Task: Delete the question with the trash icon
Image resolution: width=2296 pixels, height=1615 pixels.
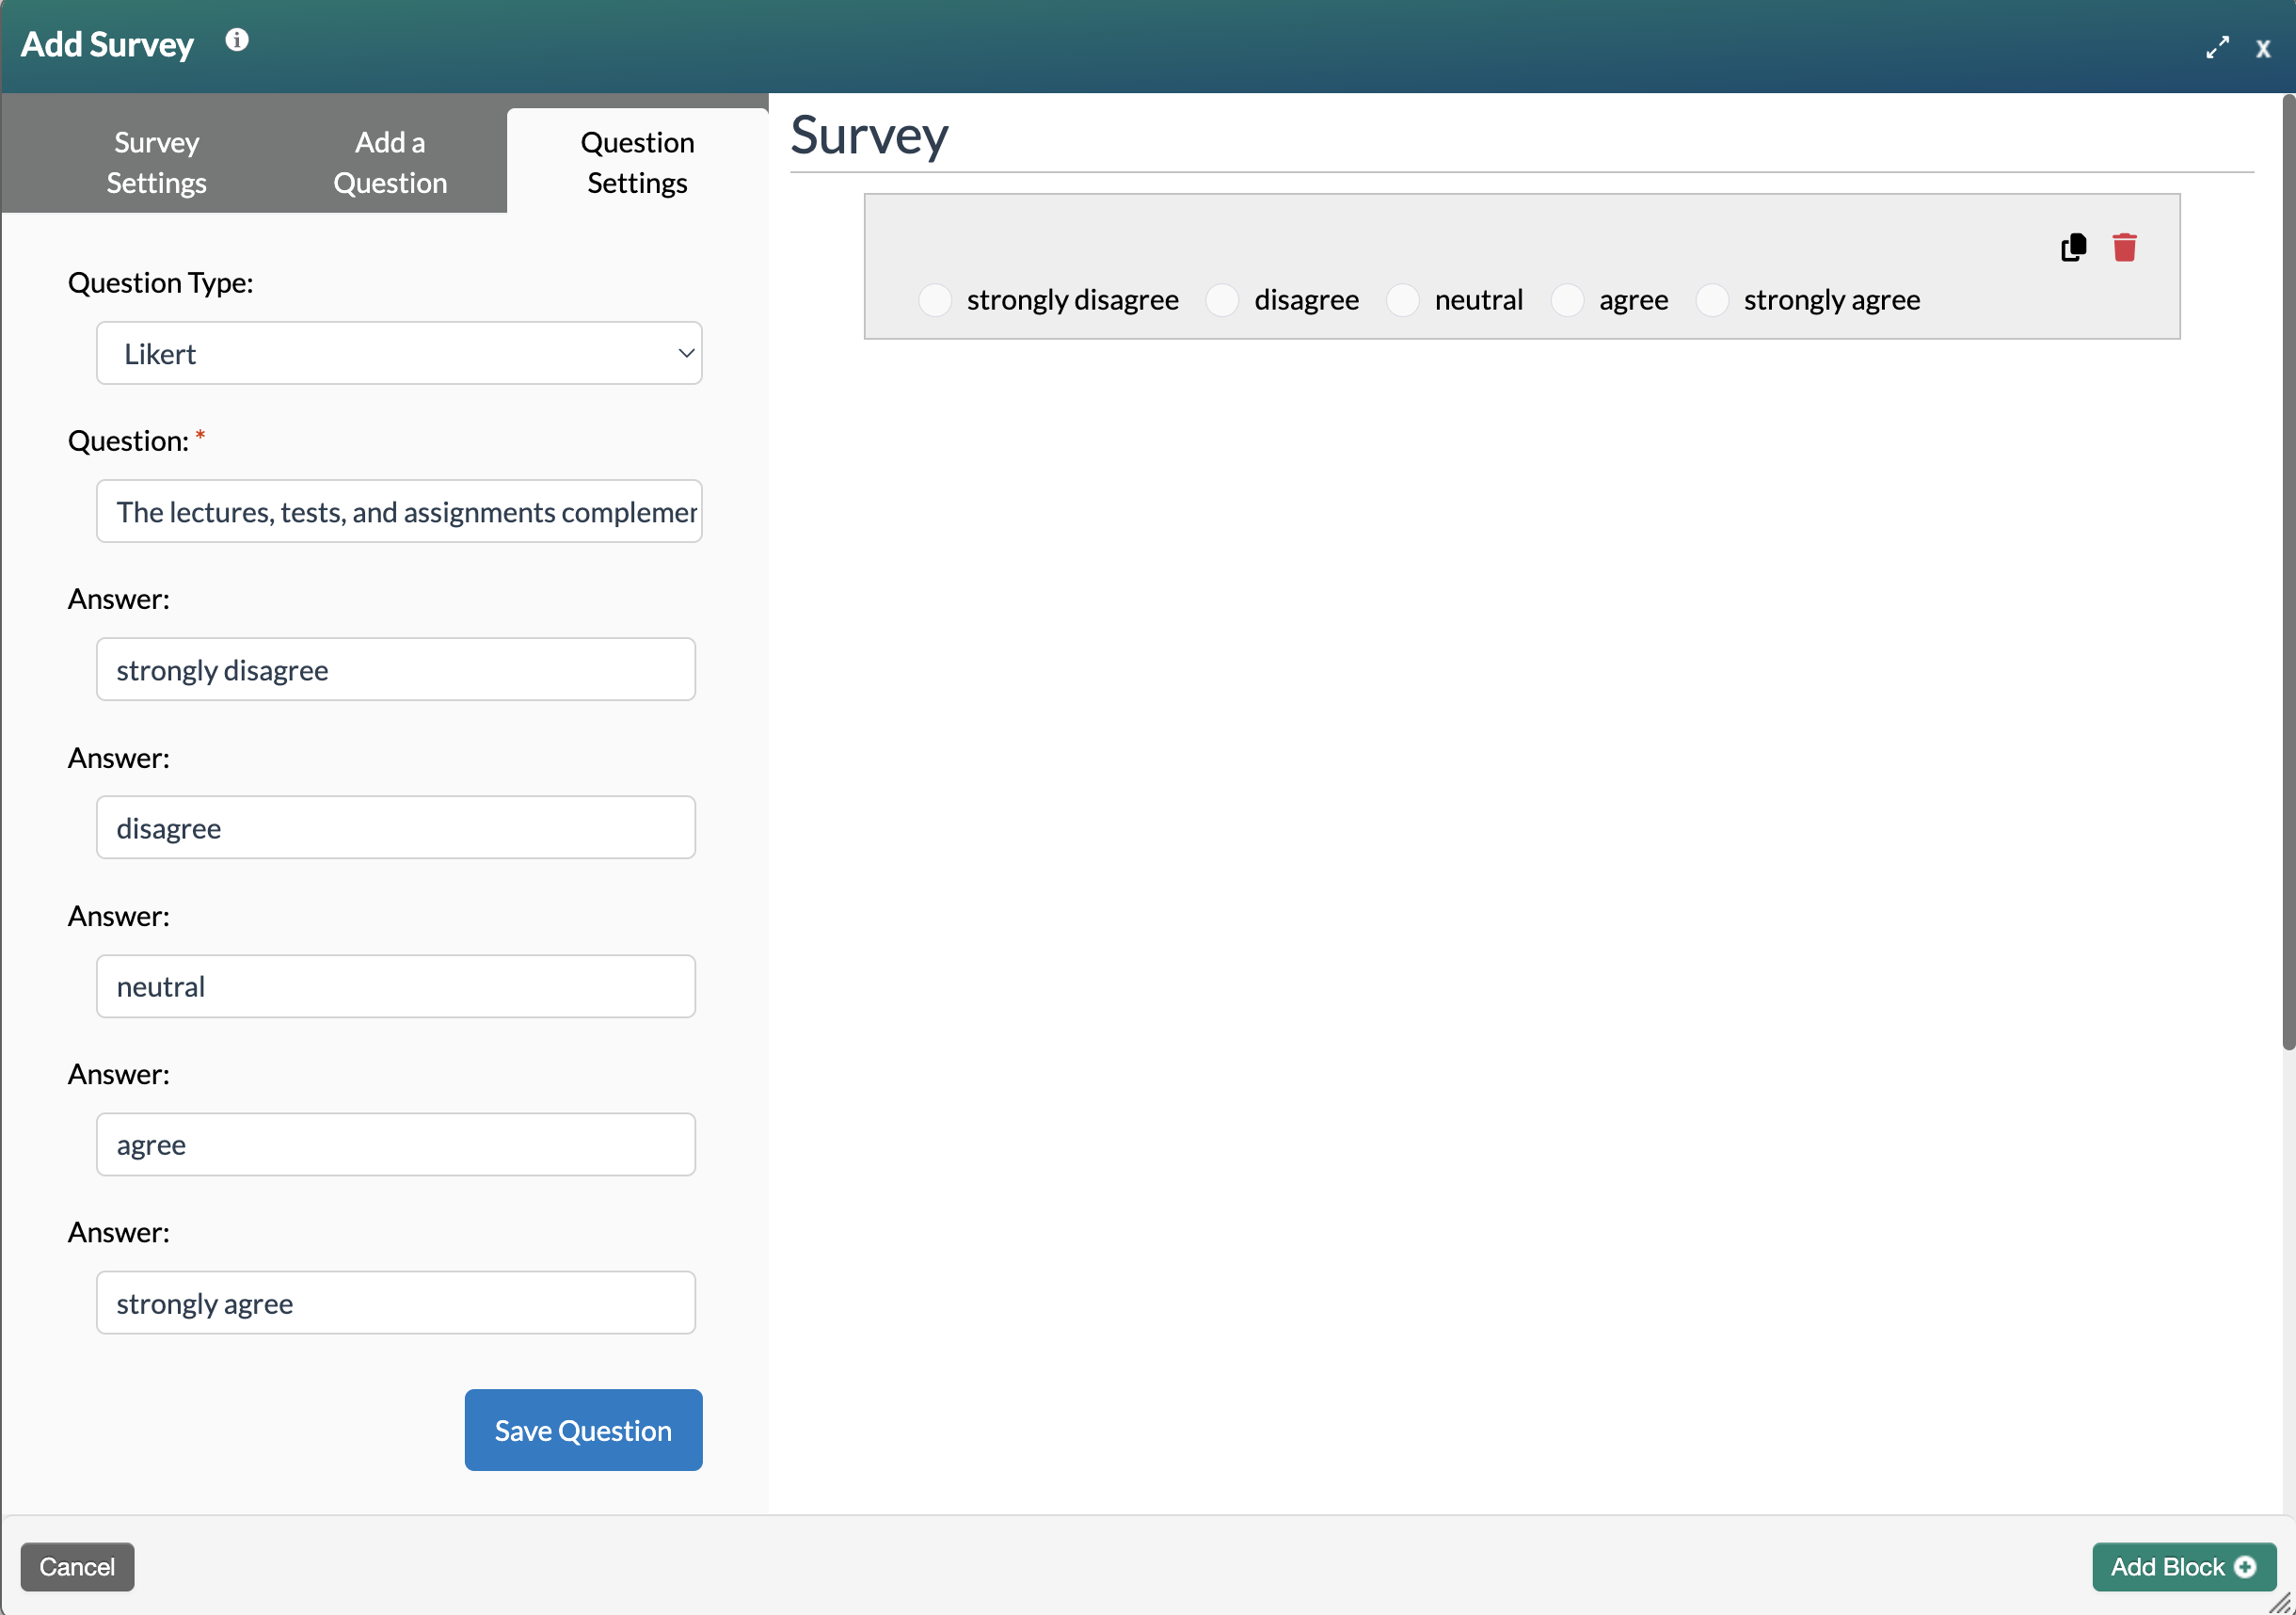Action: point(2125,247)
